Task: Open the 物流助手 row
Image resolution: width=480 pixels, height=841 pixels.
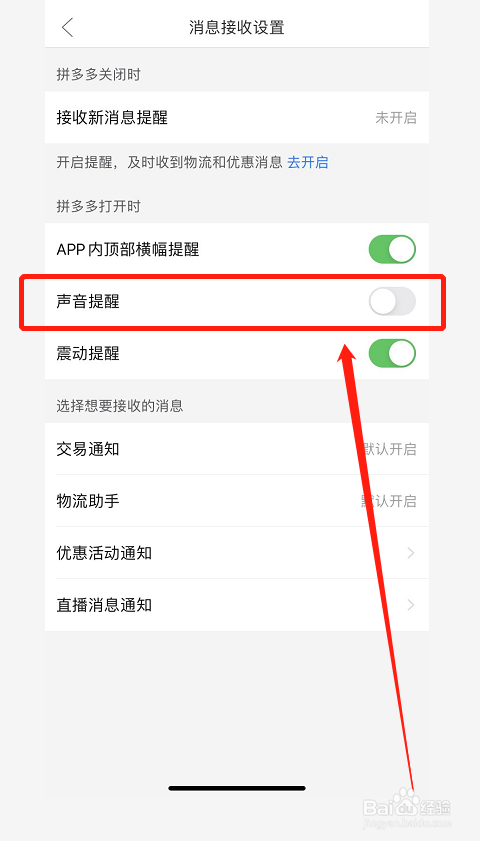Action: (237, 501)
